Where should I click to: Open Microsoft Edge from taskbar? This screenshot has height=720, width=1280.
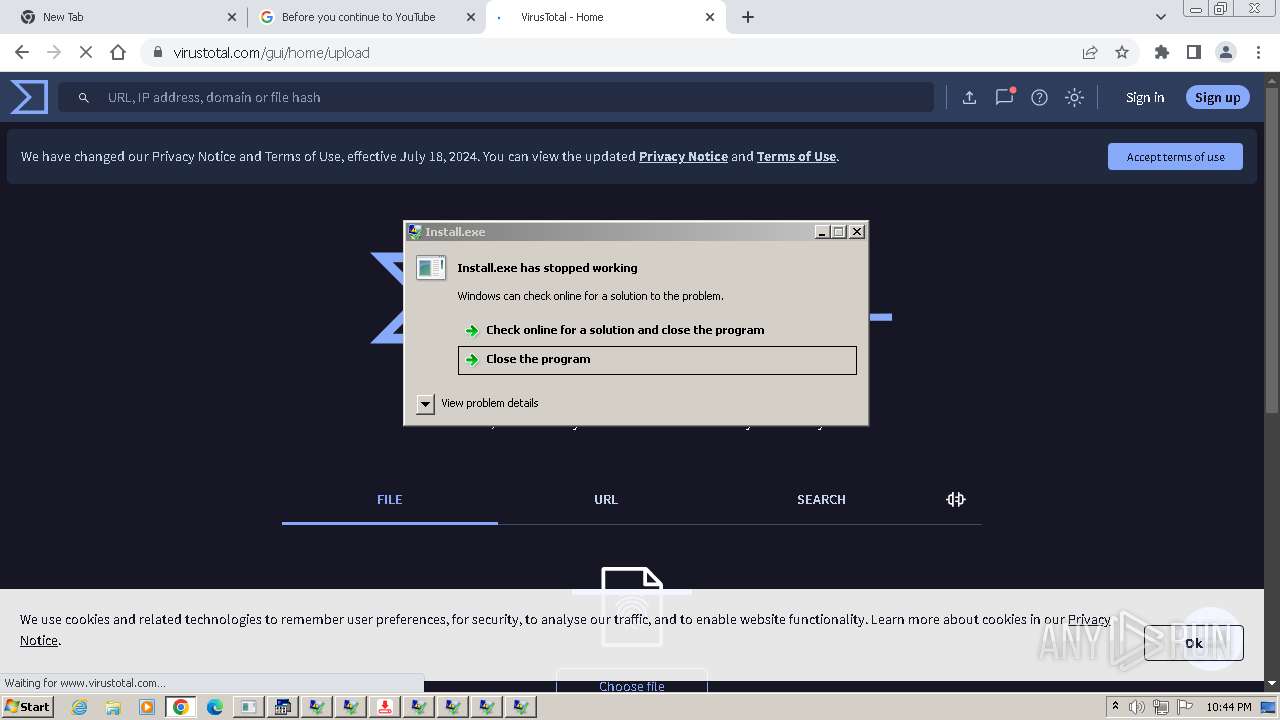[215, 707]
